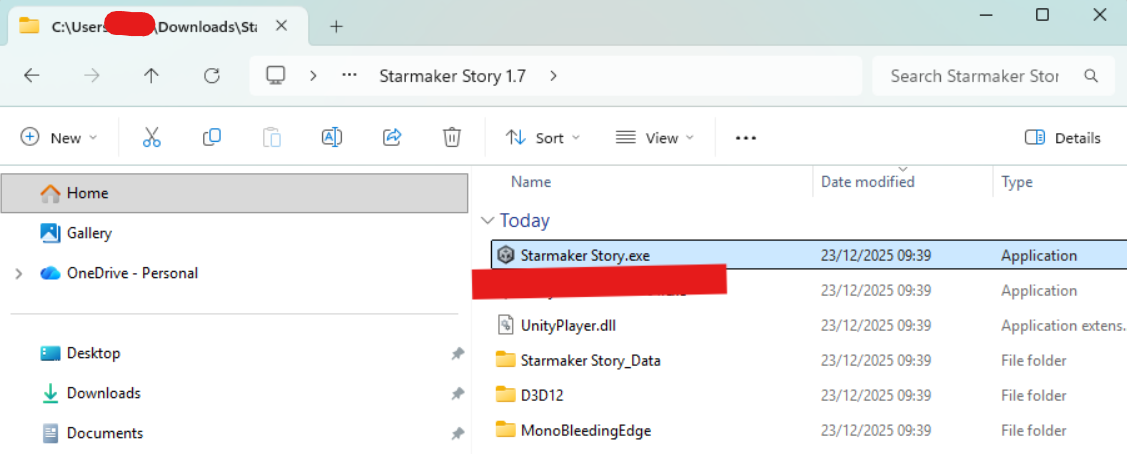The height and width of the screenshot is (454, 1127).
Task: Open the New item dropdown
Action: tap(60, 138)
